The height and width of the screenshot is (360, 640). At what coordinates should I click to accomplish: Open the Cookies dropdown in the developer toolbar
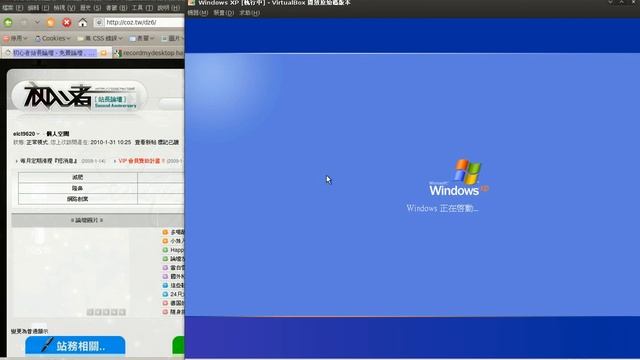53,38
